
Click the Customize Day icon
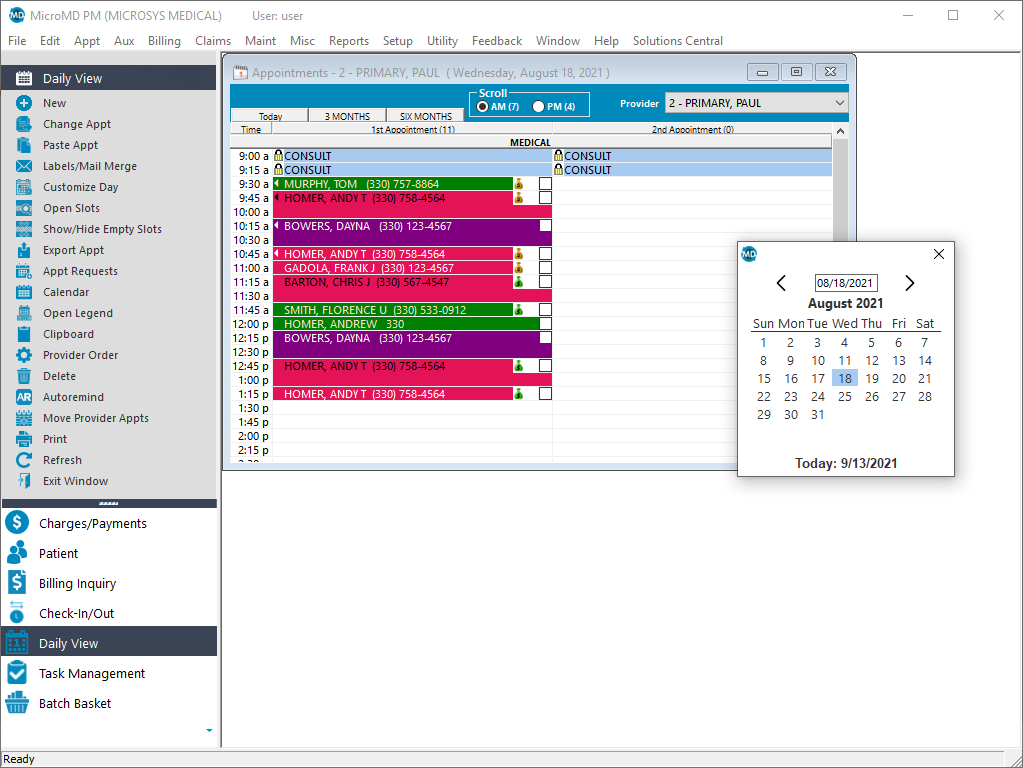click(x=24, y=187)
